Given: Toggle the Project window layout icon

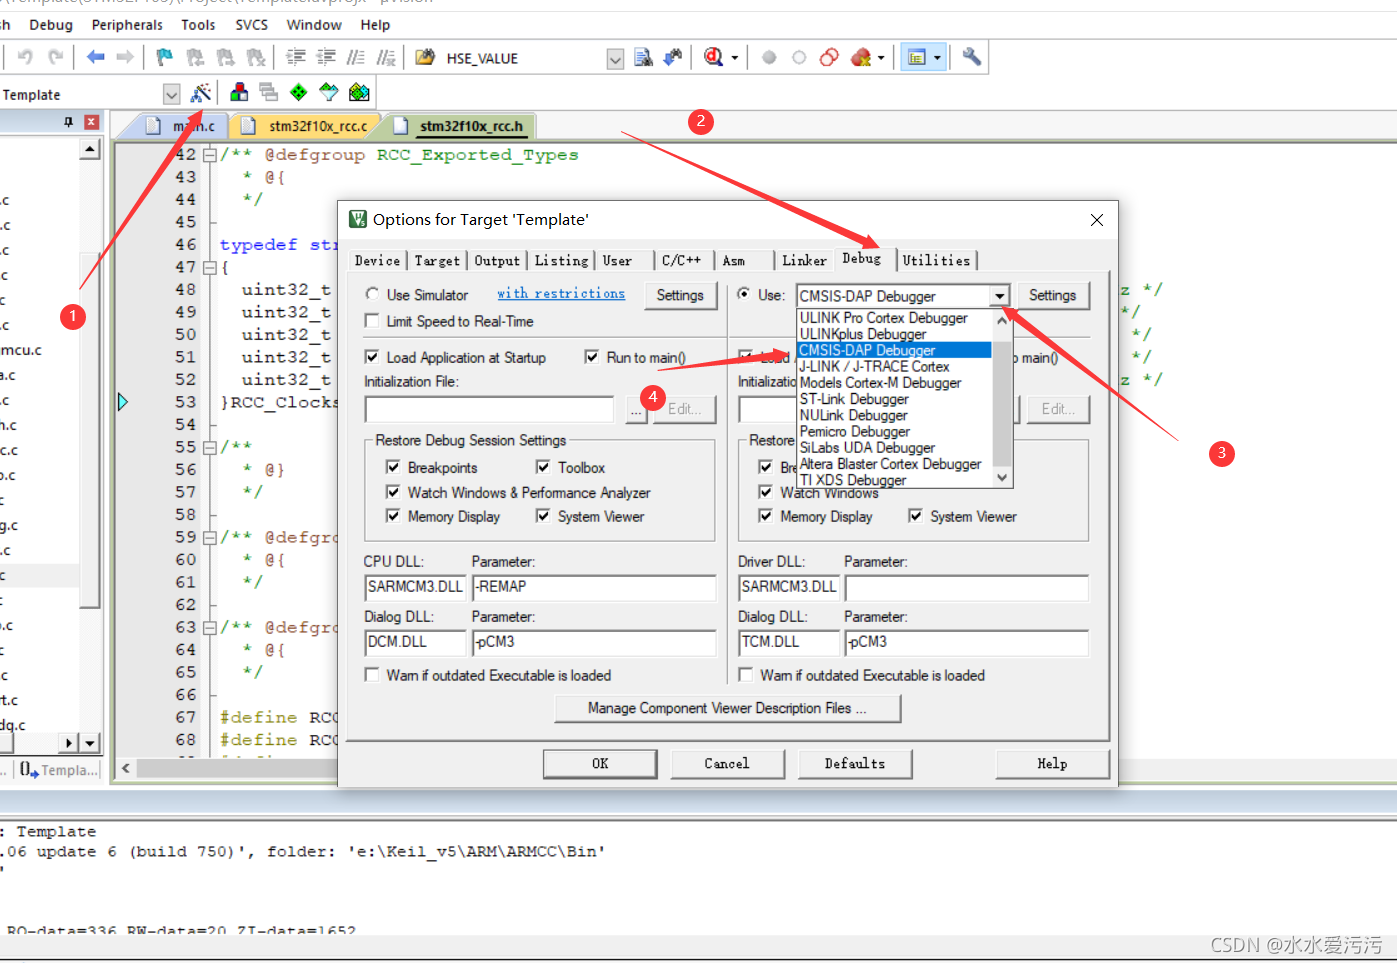Looking at the screenshot, I should 916,57.
